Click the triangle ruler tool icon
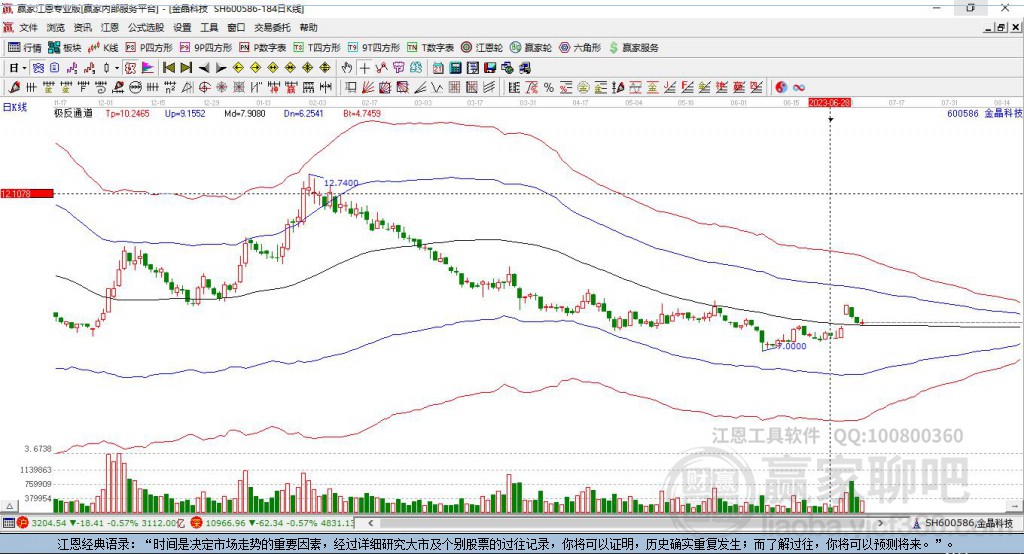This screenshot has height=554, width=1024. click(187, 87)
